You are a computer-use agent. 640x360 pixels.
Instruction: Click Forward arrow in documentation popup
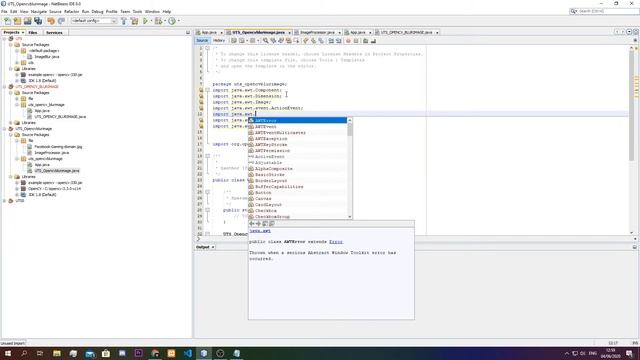[258, 224]
